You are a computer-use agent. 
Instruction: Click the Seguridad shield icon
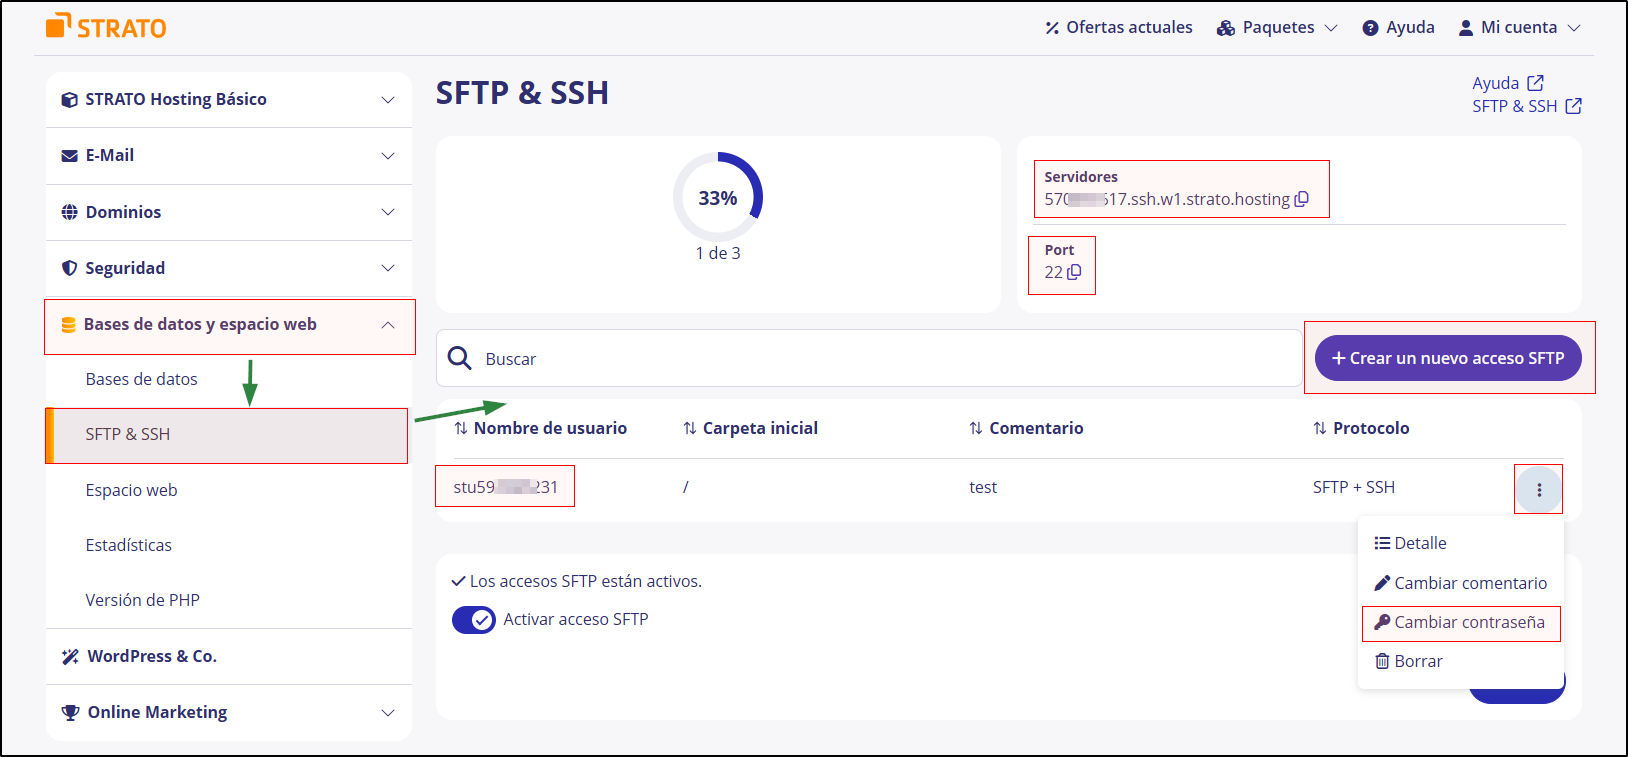(70, 268)
